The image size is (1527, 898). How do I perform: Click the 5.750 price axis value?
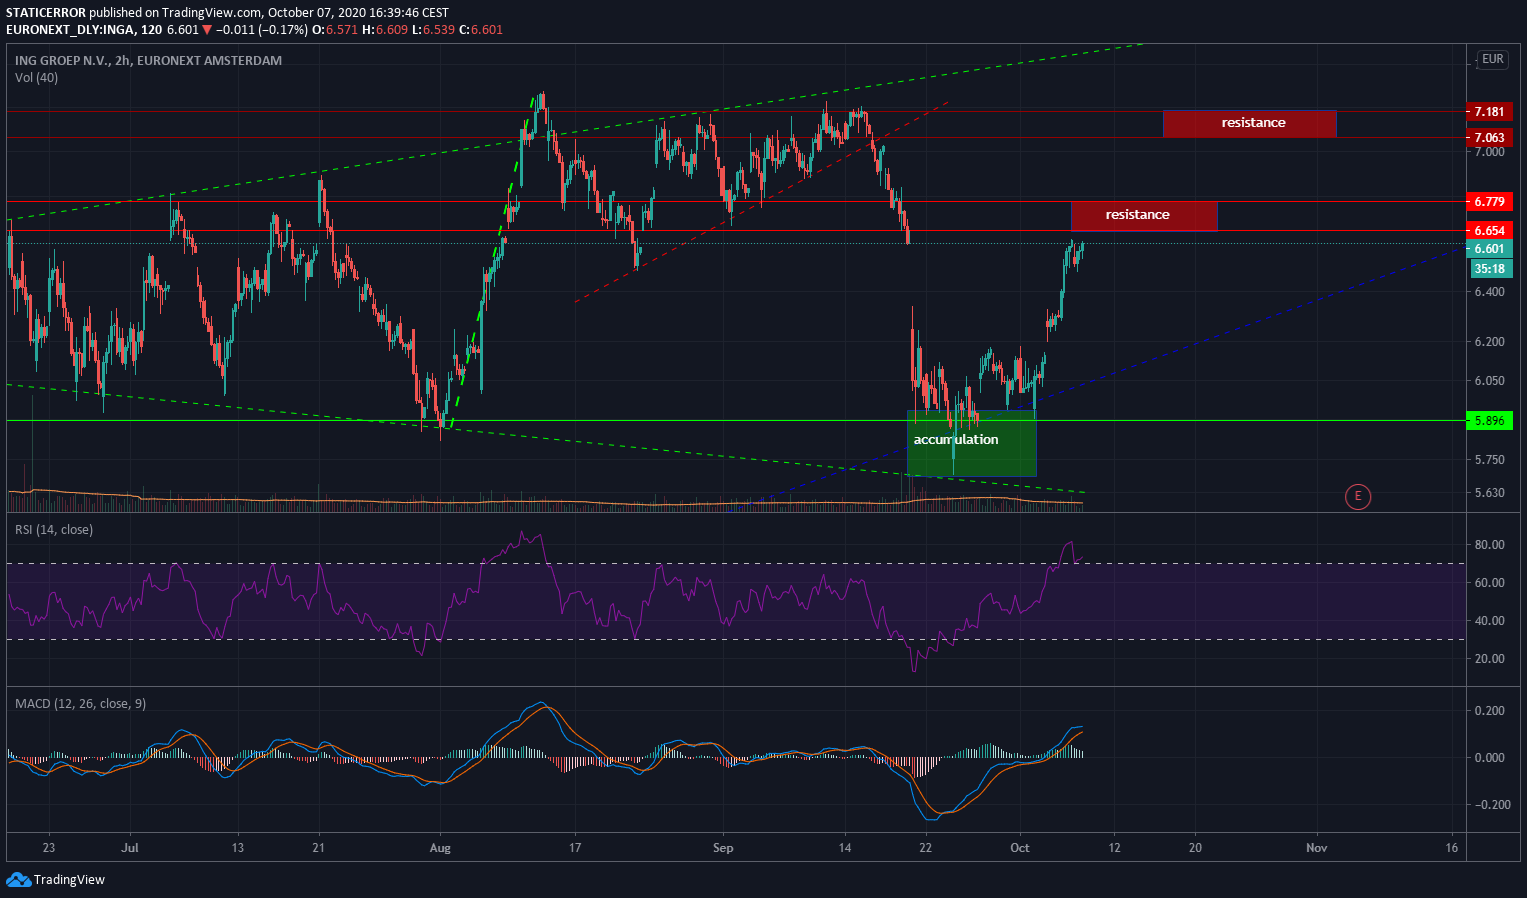pos(1489,459)
